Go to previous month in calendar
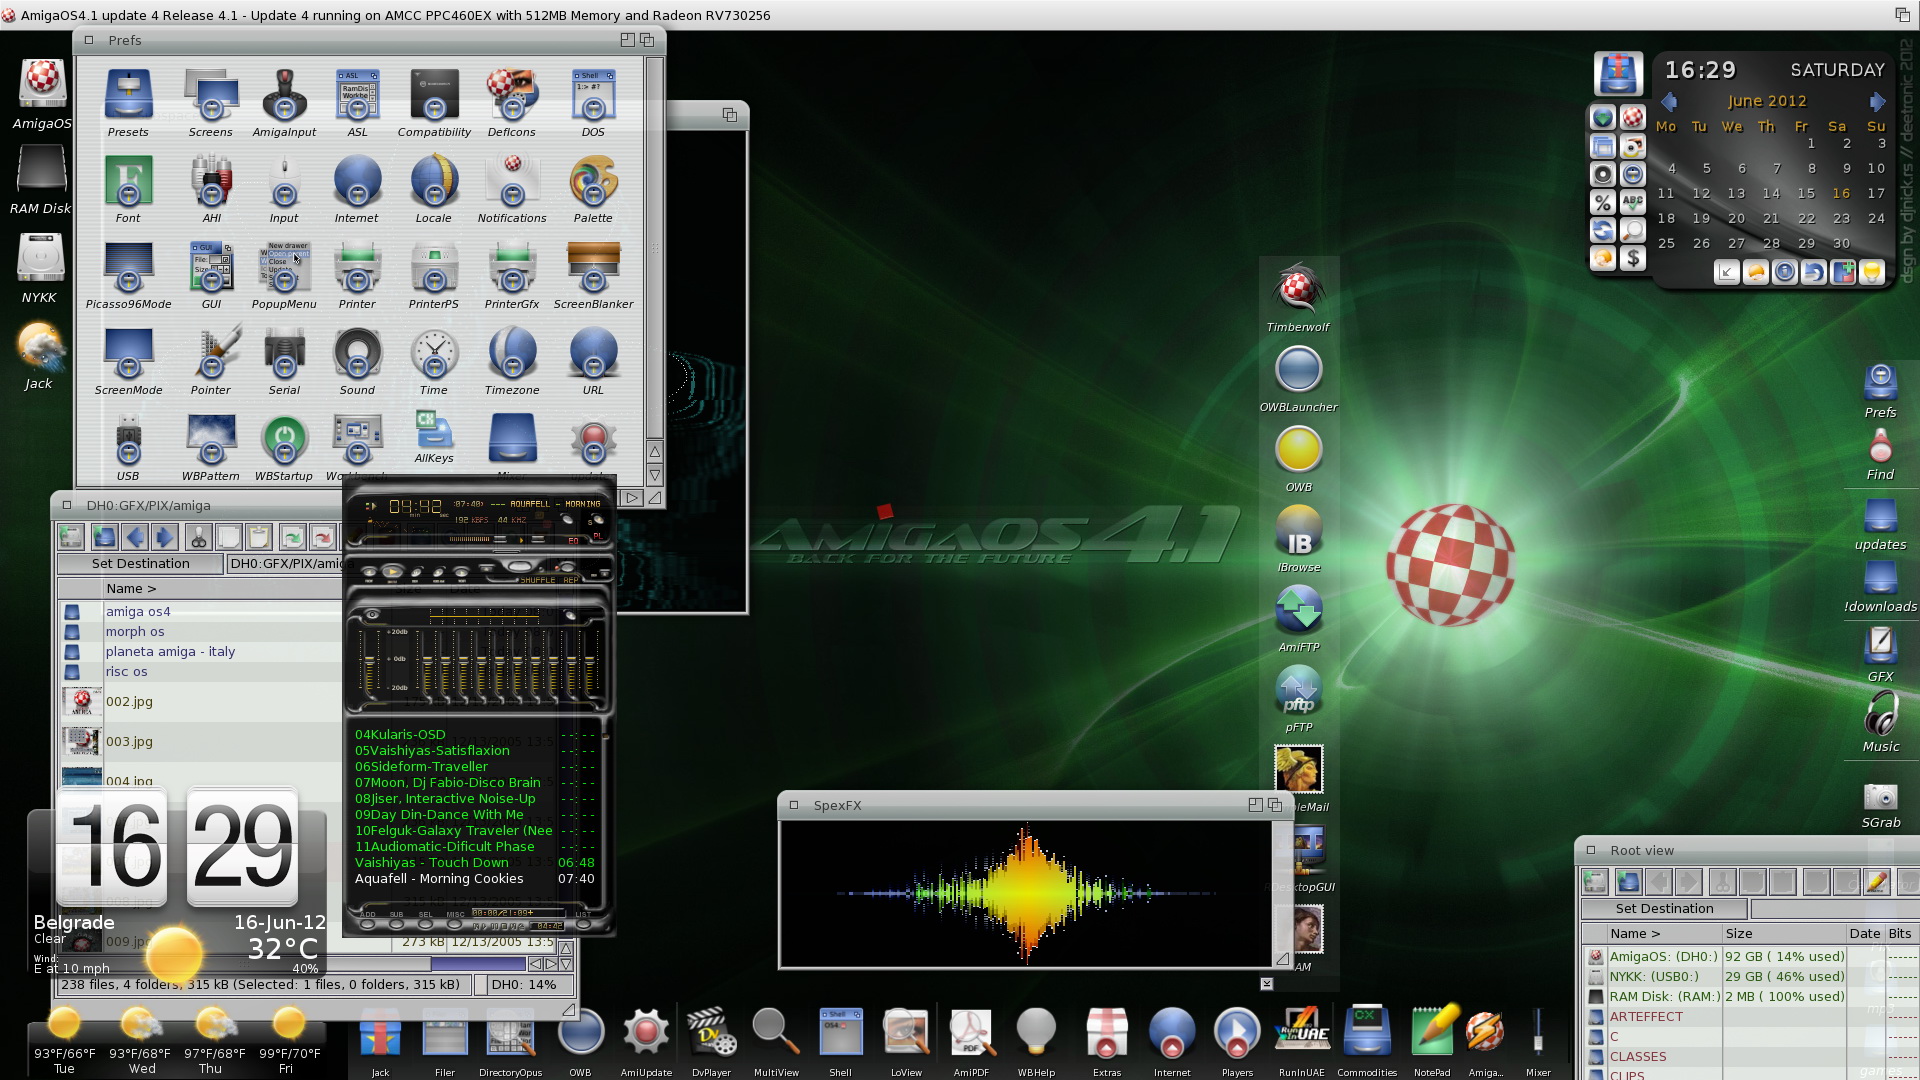This screenshot has height=1080, width=1920. pos(1668,102)
